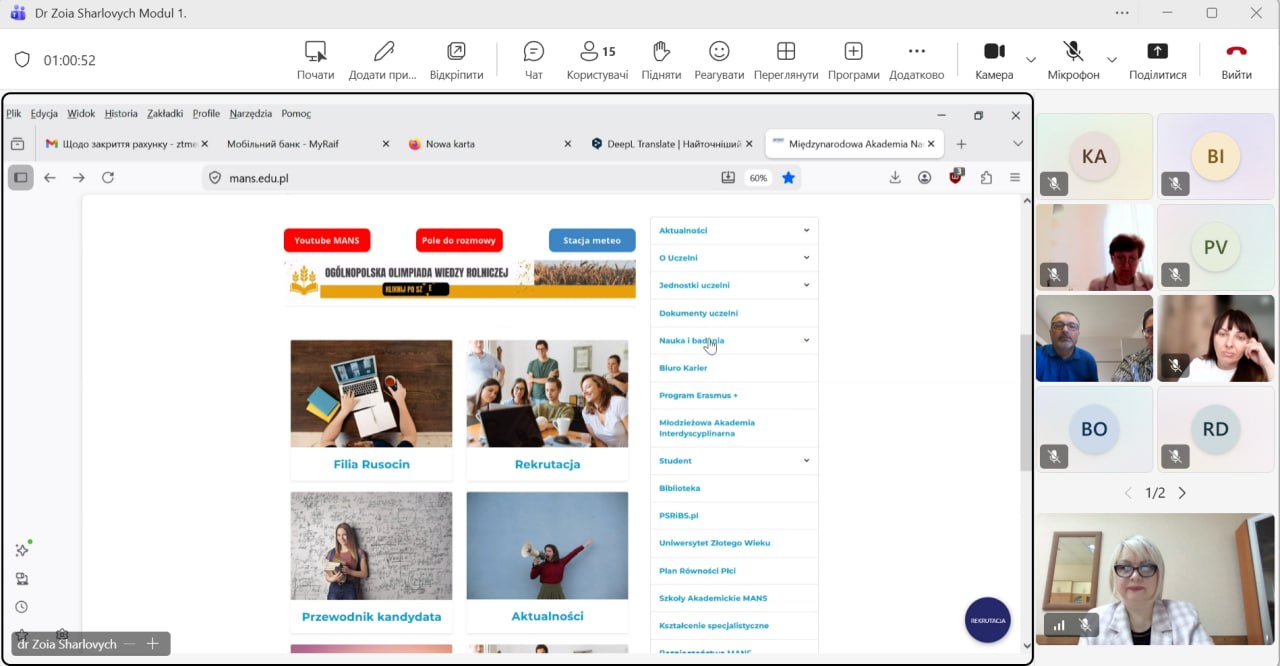
Task: Show the participants list
Action: pyautogui.click(x=597, y=60)
